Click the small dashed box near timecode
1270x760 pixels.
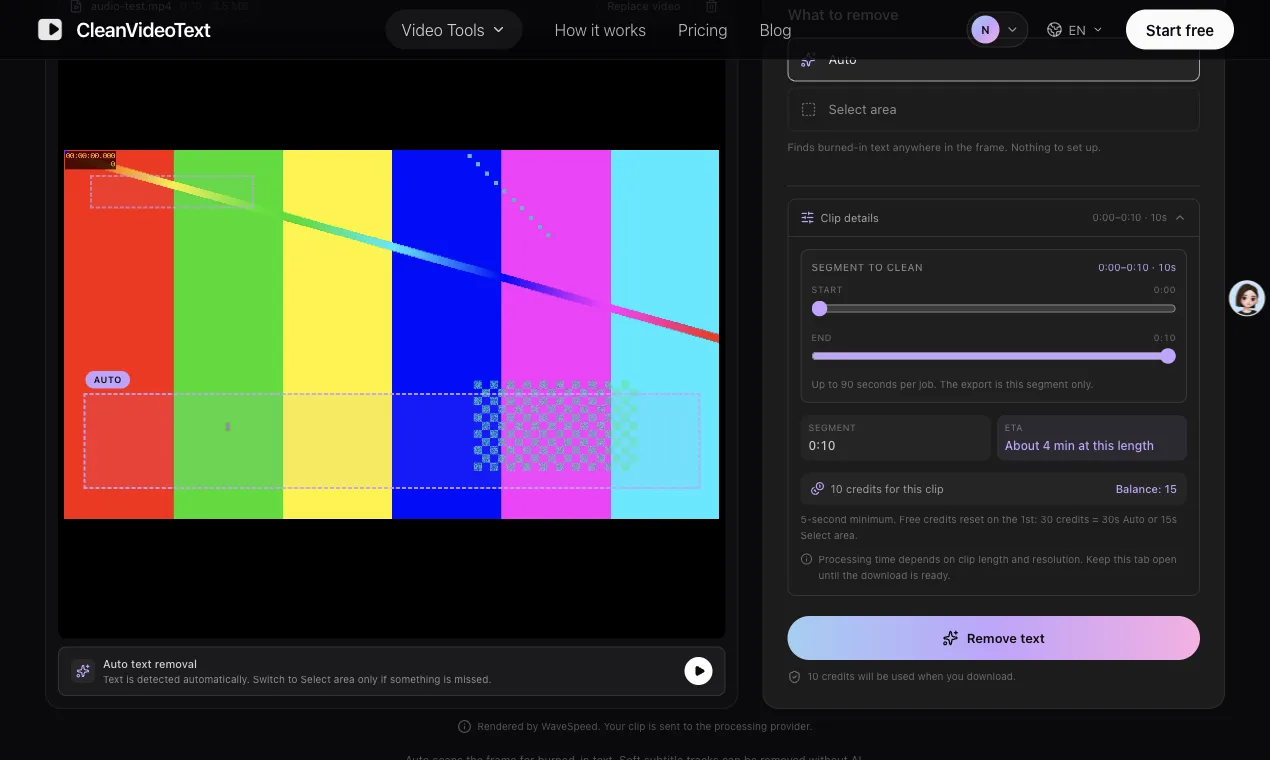(x=172, y=192)
